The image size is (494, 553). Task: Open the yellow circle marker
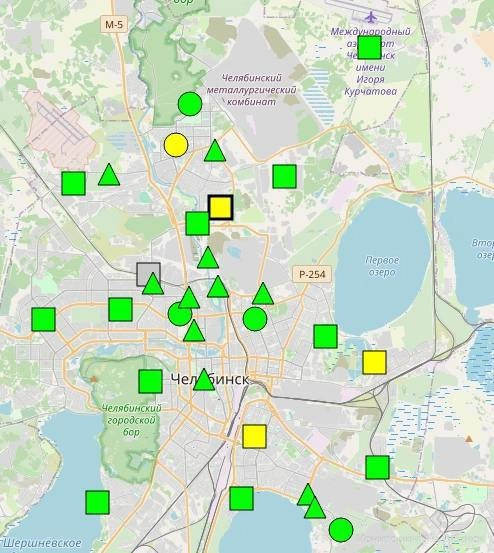[176, 145]
